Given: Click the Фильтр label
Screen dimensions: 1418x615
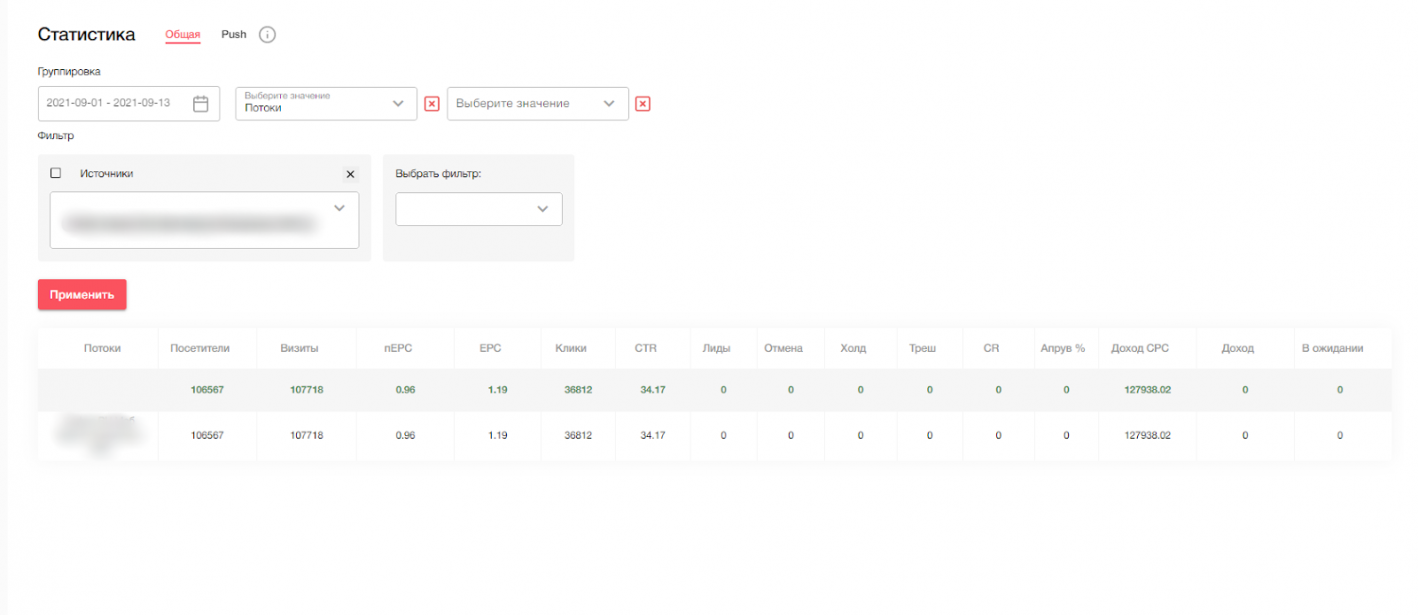Looking at the screenshot, I should 56,136.
